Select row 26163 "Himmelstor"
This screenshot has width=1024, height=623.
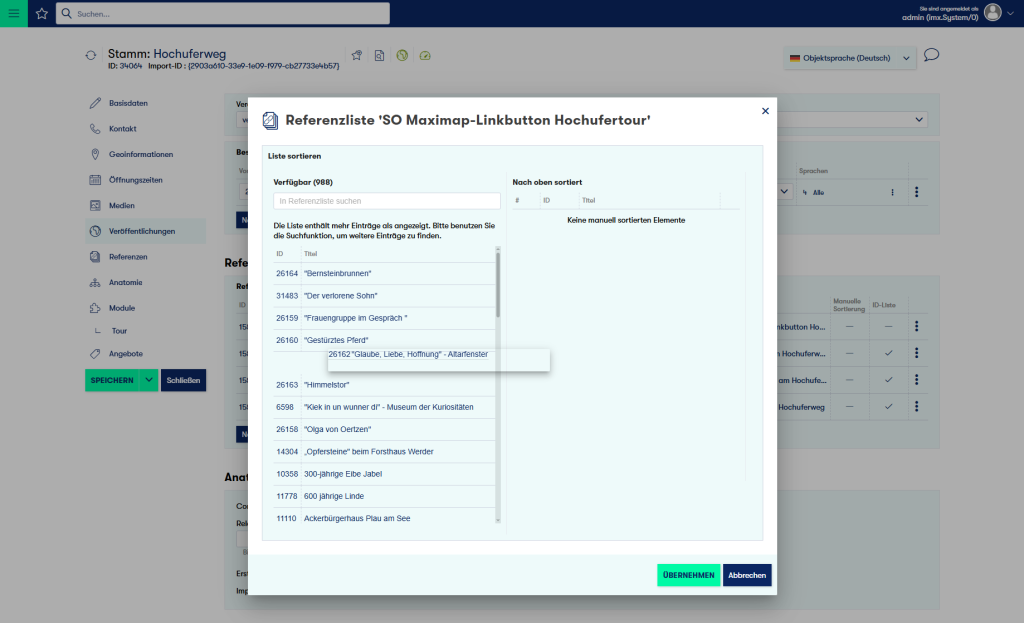(384, 385)
